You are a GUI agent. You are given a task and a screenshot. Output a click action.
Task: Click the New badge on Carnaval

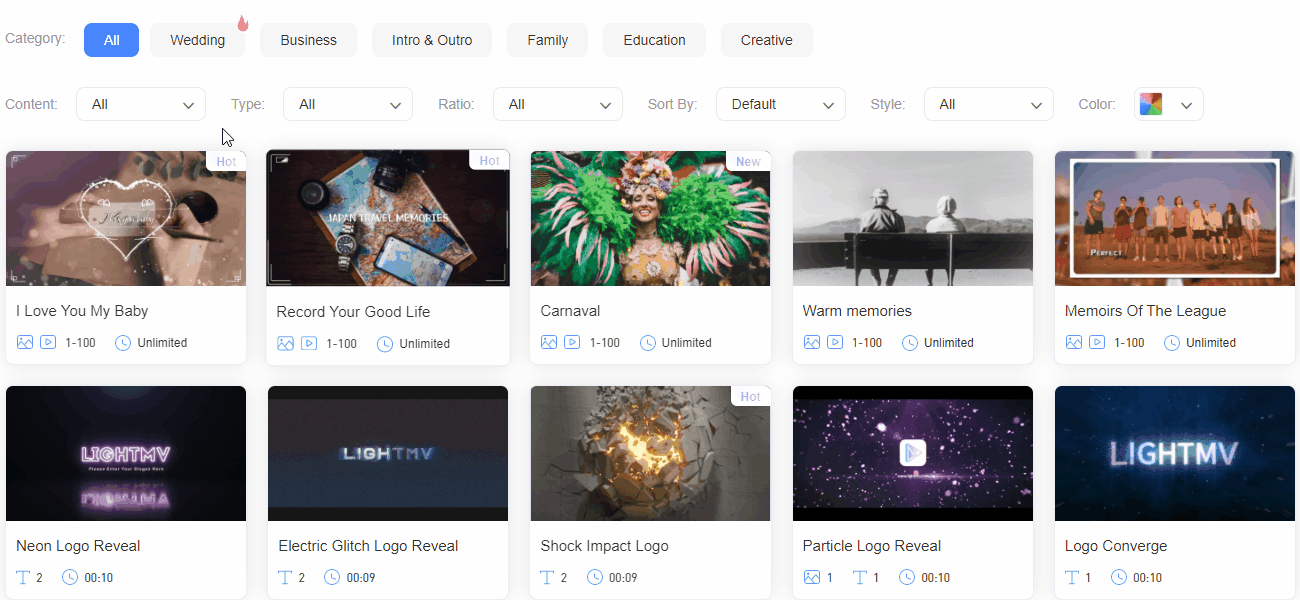coord(749,161)
